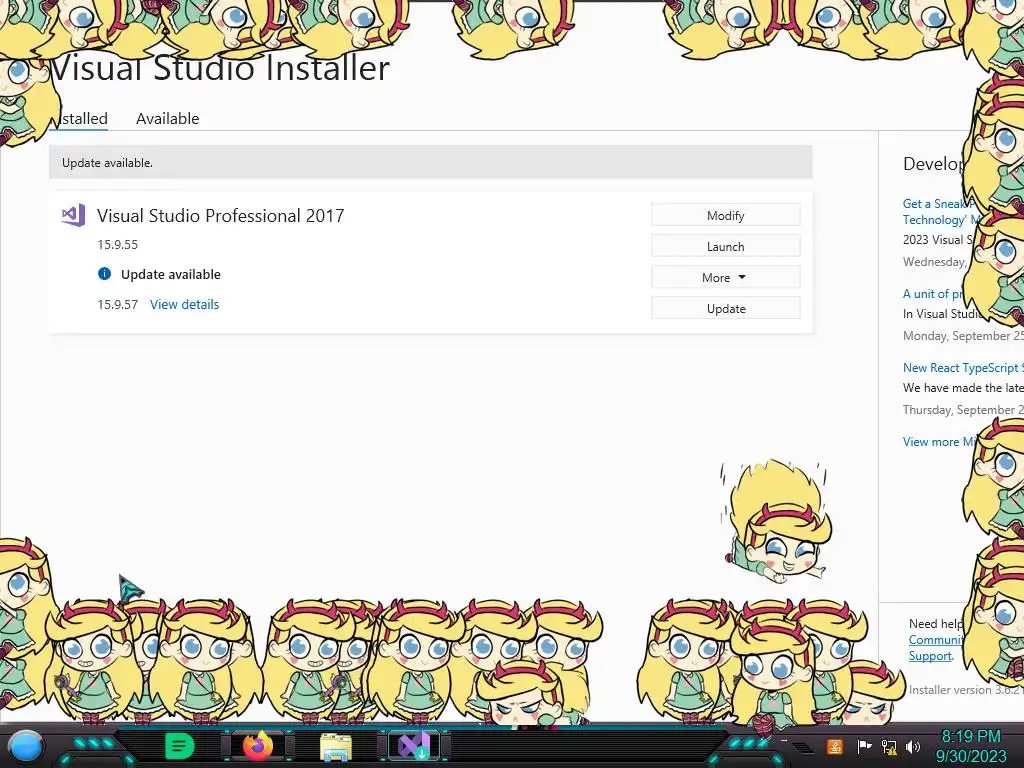The width and height of the screenshot is (1024, 768).
Task: Open the Get a Sneak developer news link
Action: click(937, 212)
